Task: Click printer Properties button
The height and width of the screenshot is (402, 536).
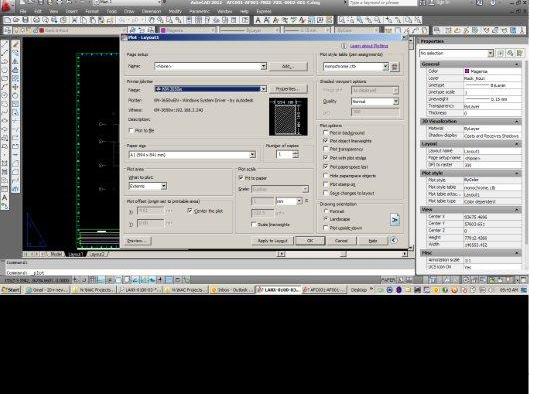Action: coord(288,89)
